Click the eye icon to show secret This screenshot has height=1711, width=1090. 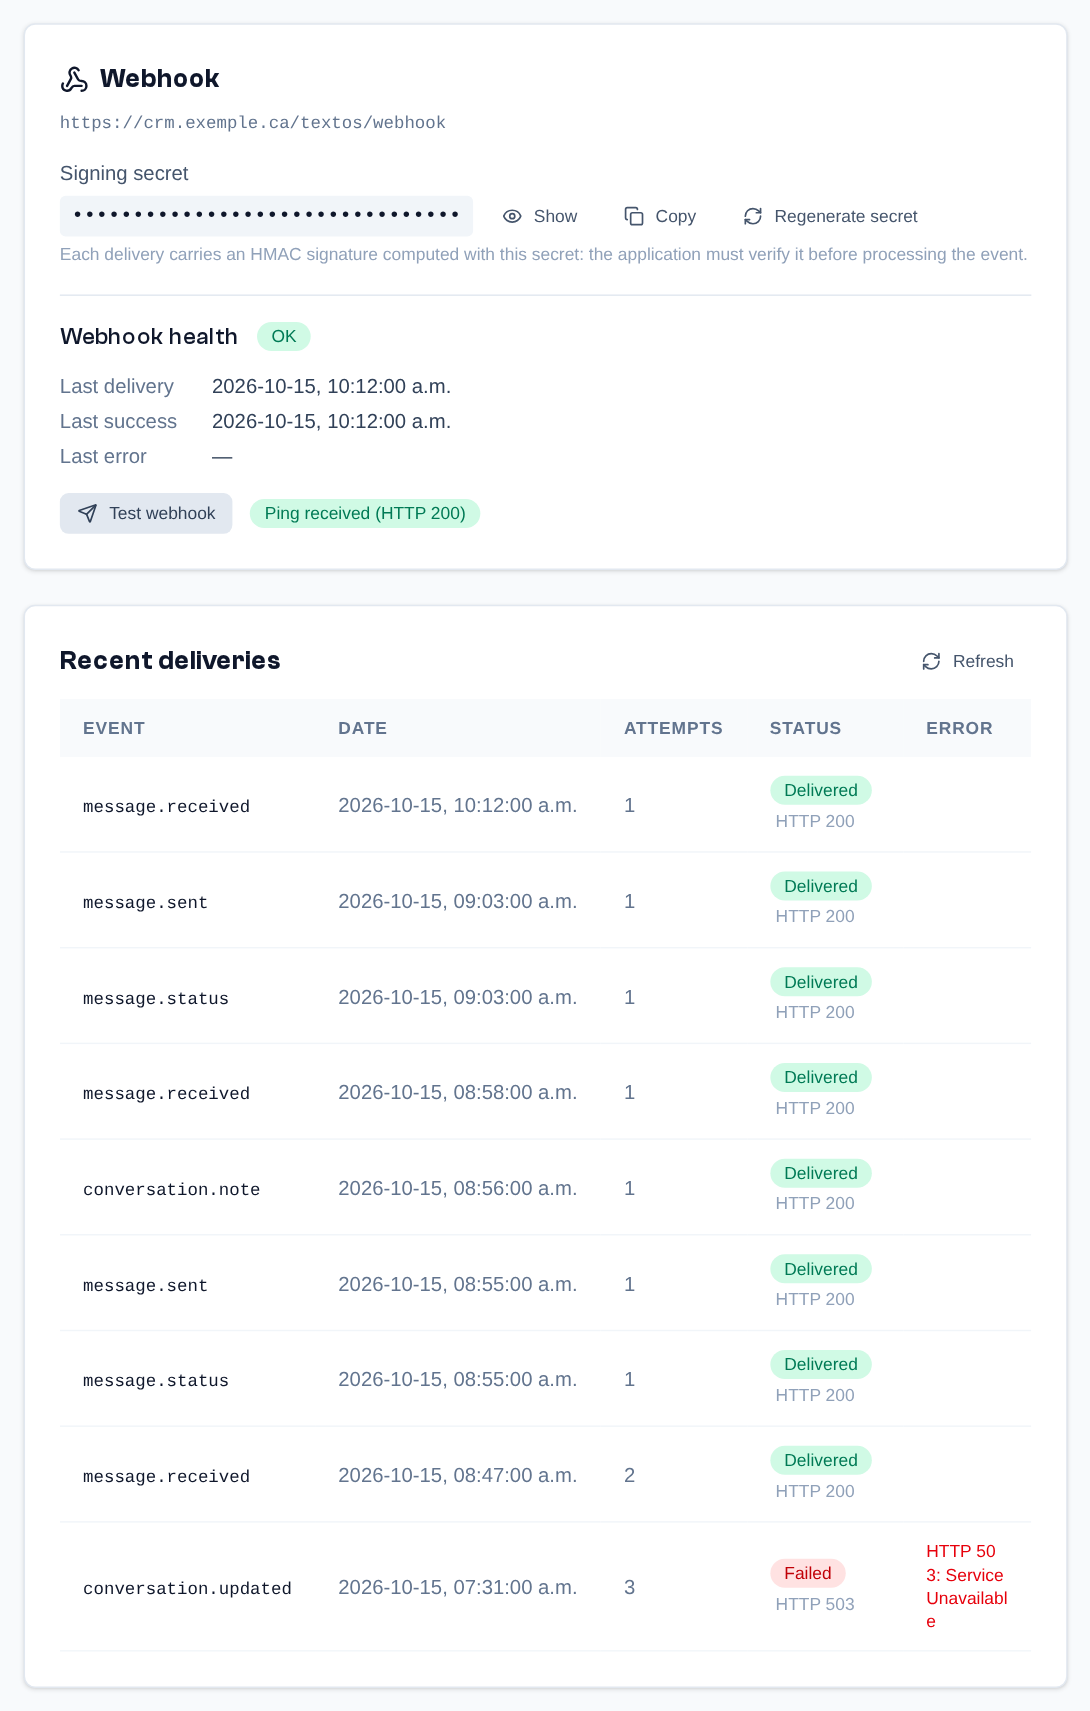[512, 216]
